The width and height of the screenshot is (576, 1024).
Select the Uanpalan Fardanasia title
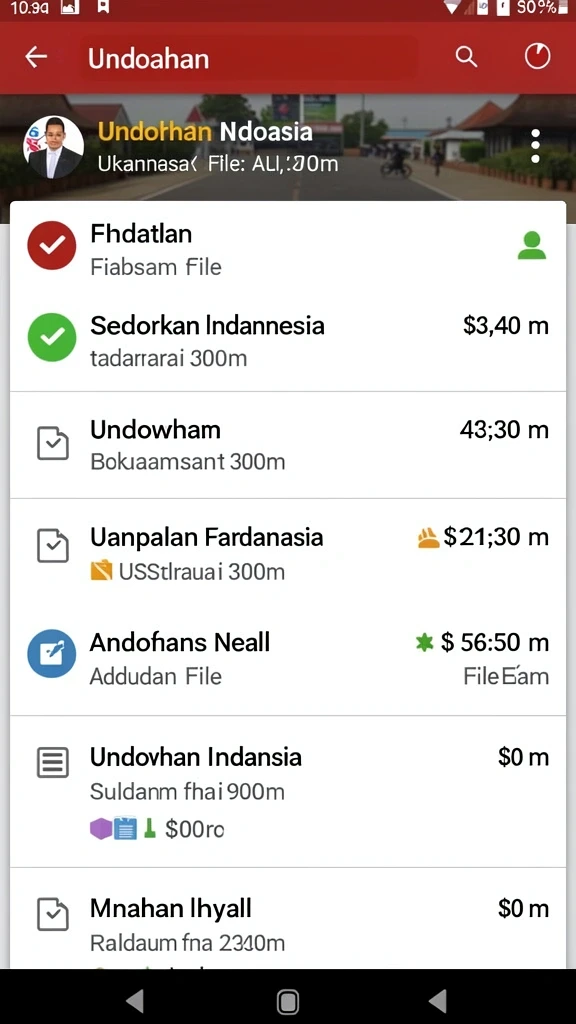pyautogui.click(x=206, y=537)
